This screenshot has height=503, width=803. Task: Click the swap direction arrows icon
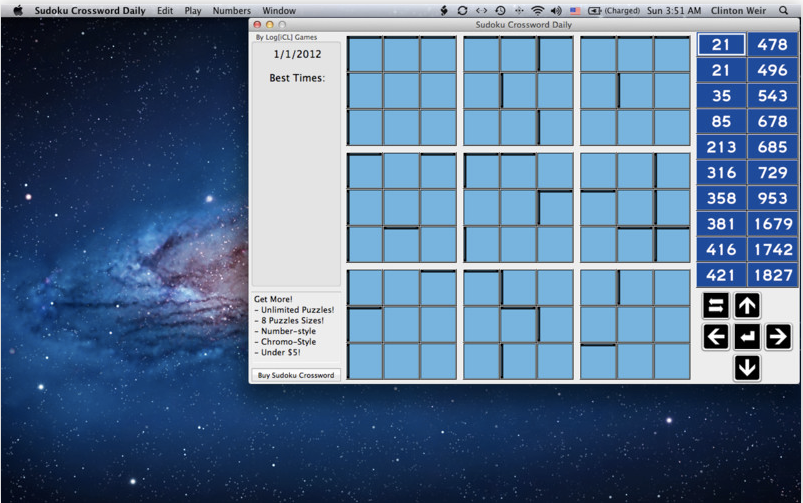[715, 306]
